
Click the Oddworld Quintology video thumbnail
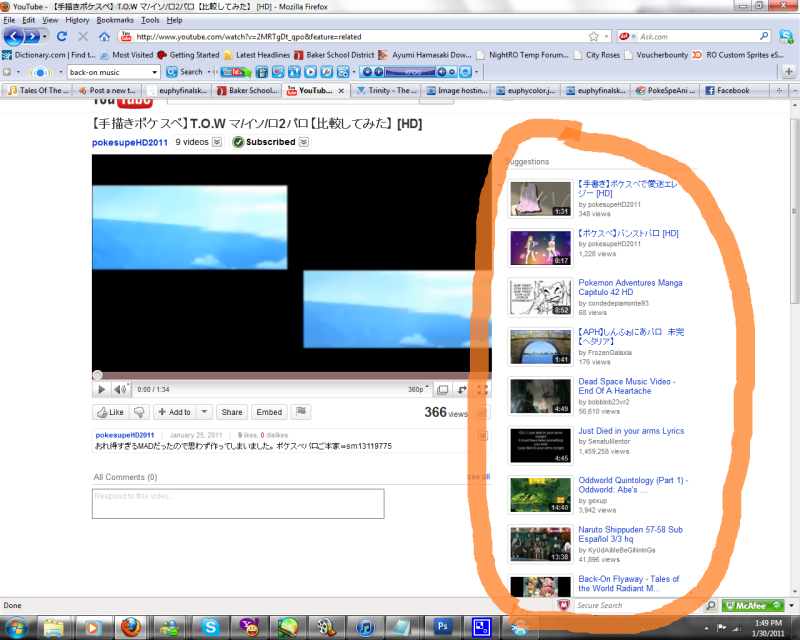540,495
